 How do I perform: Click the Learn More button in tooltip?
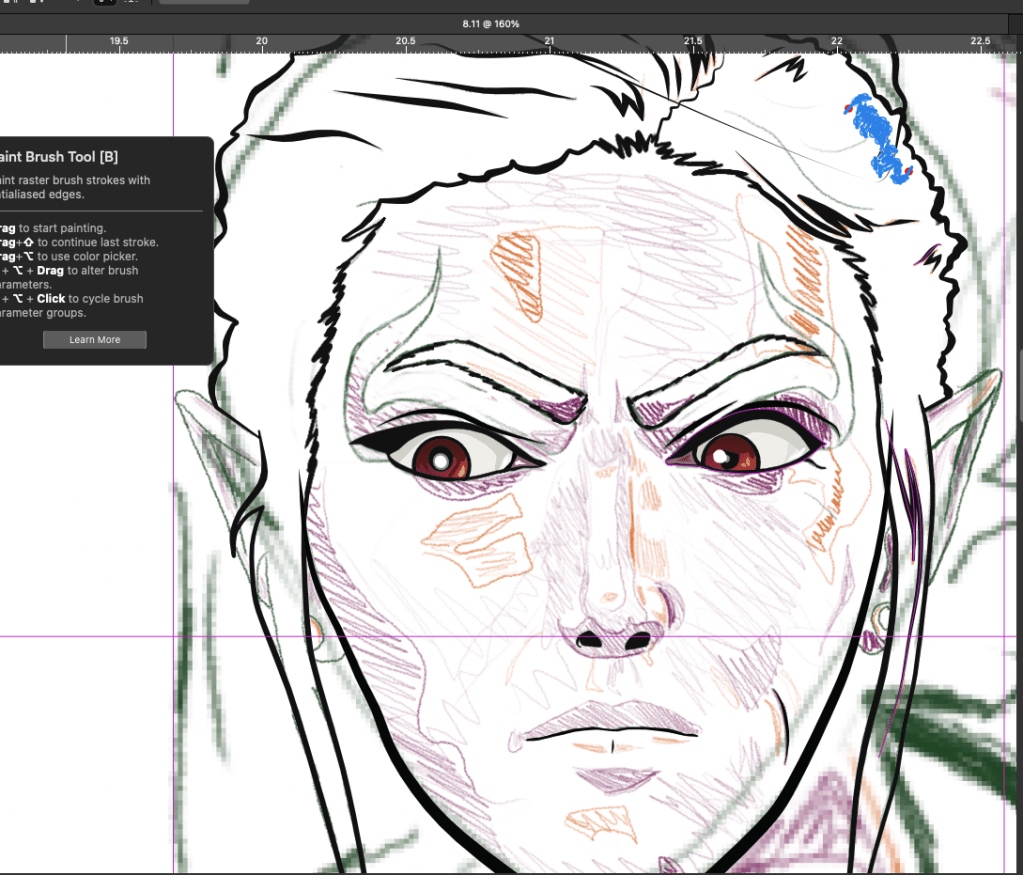[94, 340]
